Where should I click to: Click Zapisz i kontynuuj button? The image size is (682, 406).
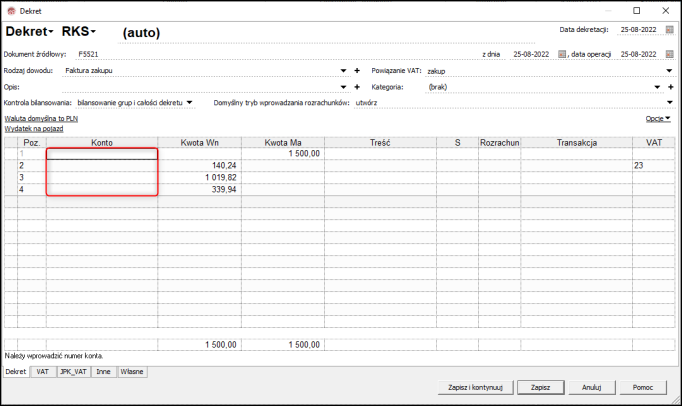click(x=475, y=387)
